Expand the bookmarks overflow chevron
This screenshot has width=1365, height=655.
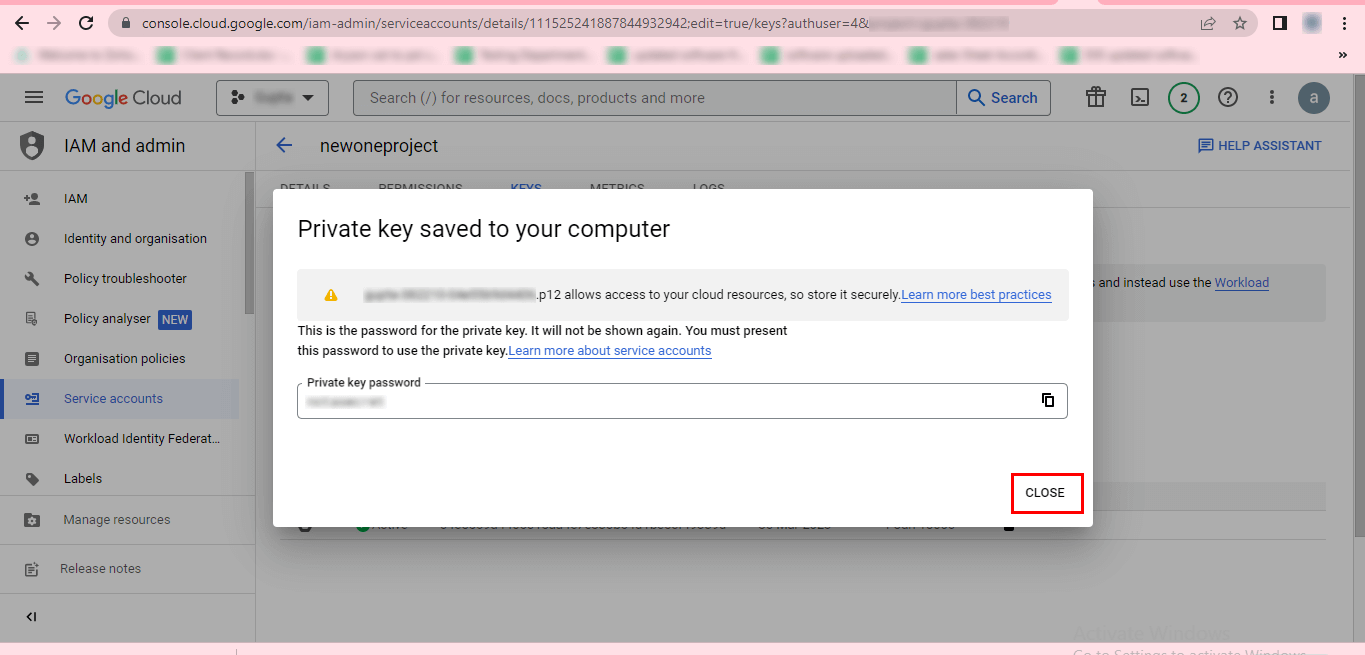(x=1342, y=55)
